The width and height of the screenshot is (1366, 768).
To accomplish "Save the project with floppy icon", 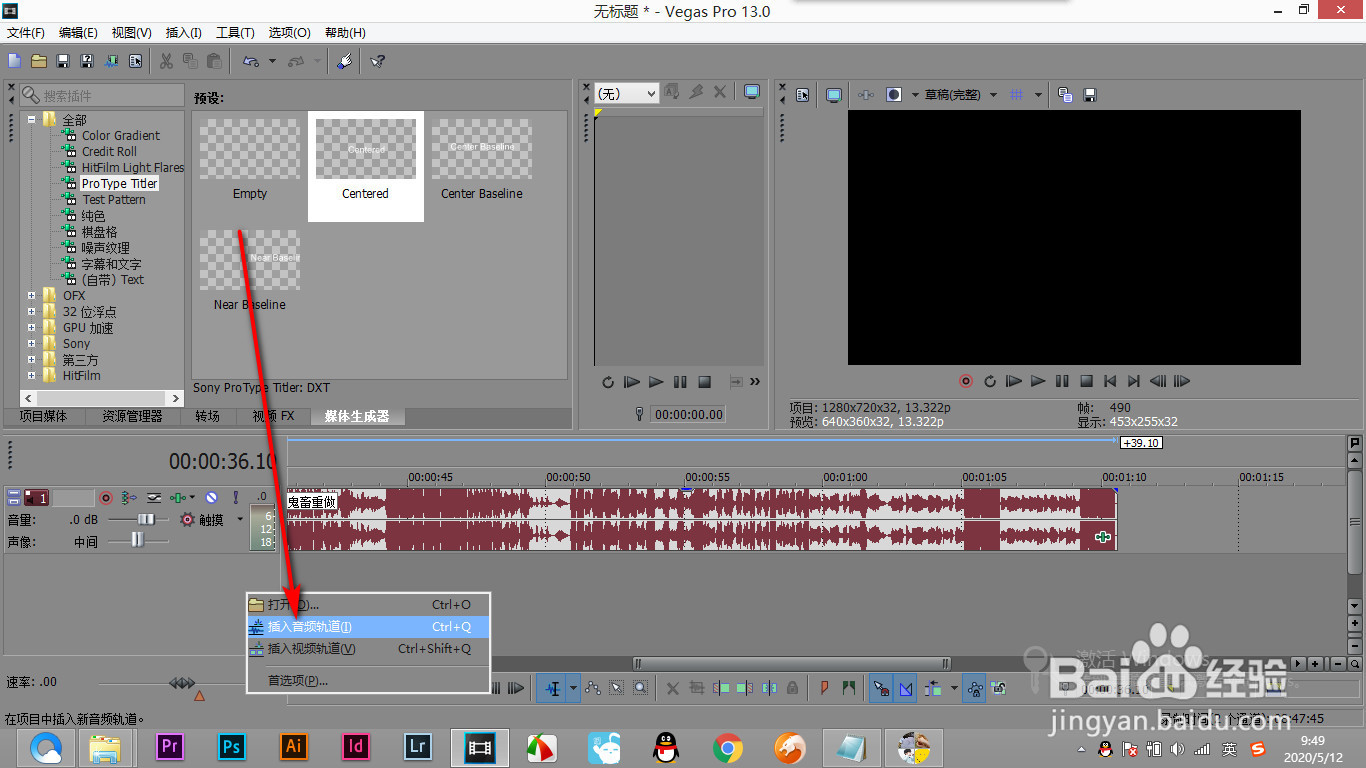I will coord(63,61).
